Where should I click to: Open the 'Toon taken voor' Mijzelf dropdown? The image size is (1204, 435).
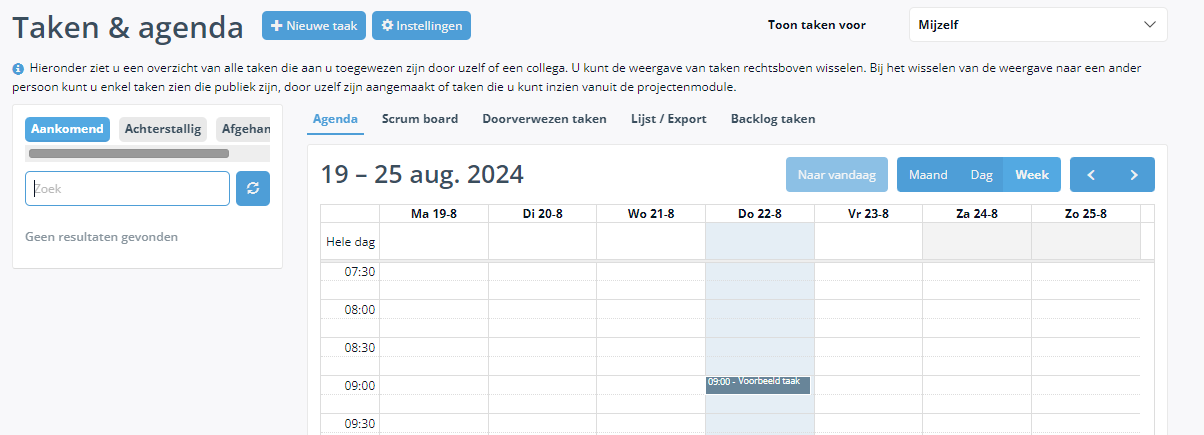click(x=1038, y=25)
